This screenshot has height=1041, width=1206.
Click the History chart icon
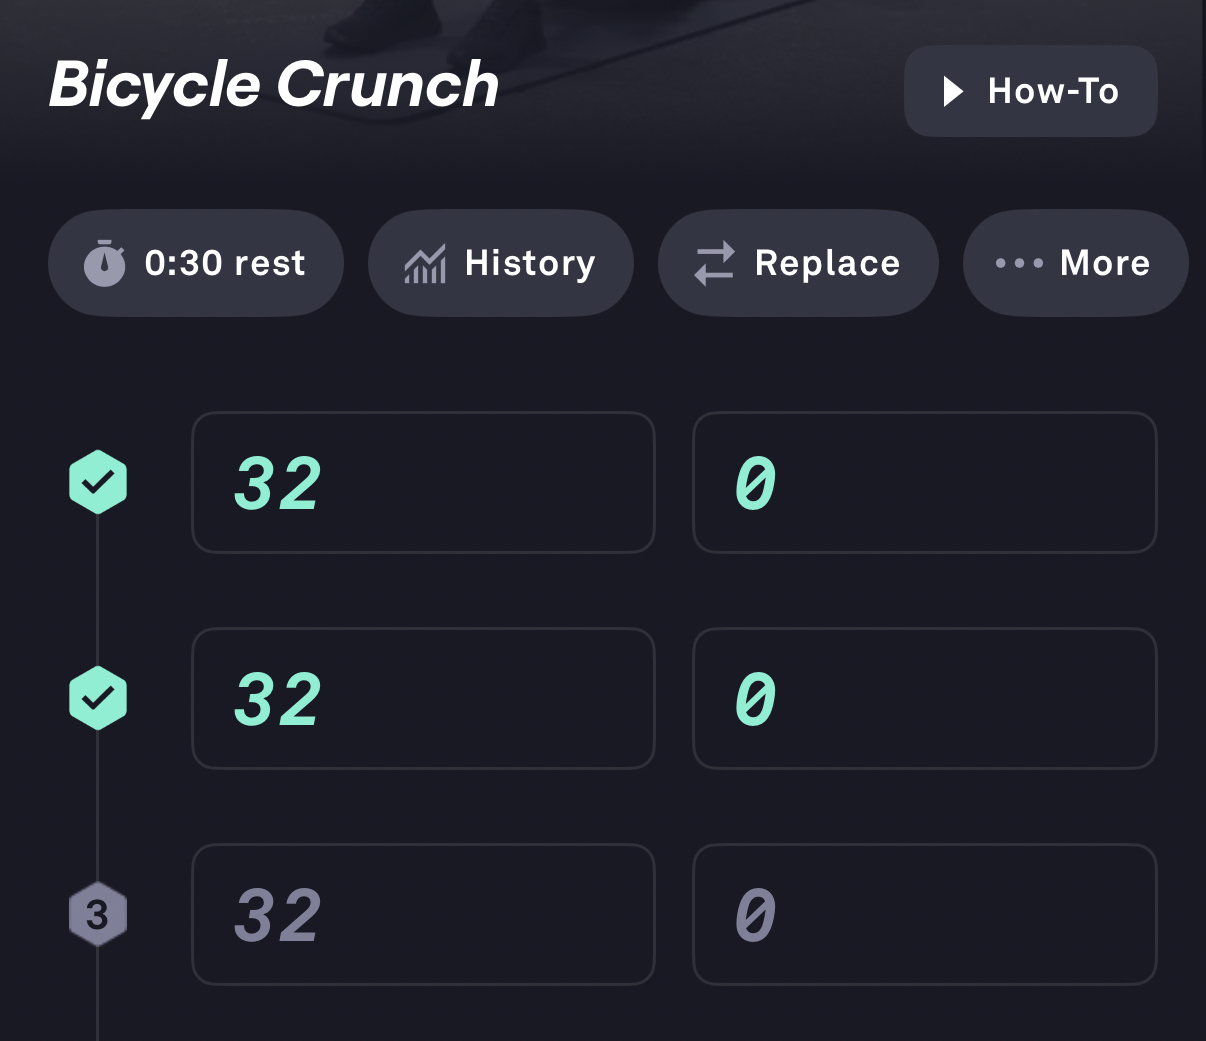point(425,264)
